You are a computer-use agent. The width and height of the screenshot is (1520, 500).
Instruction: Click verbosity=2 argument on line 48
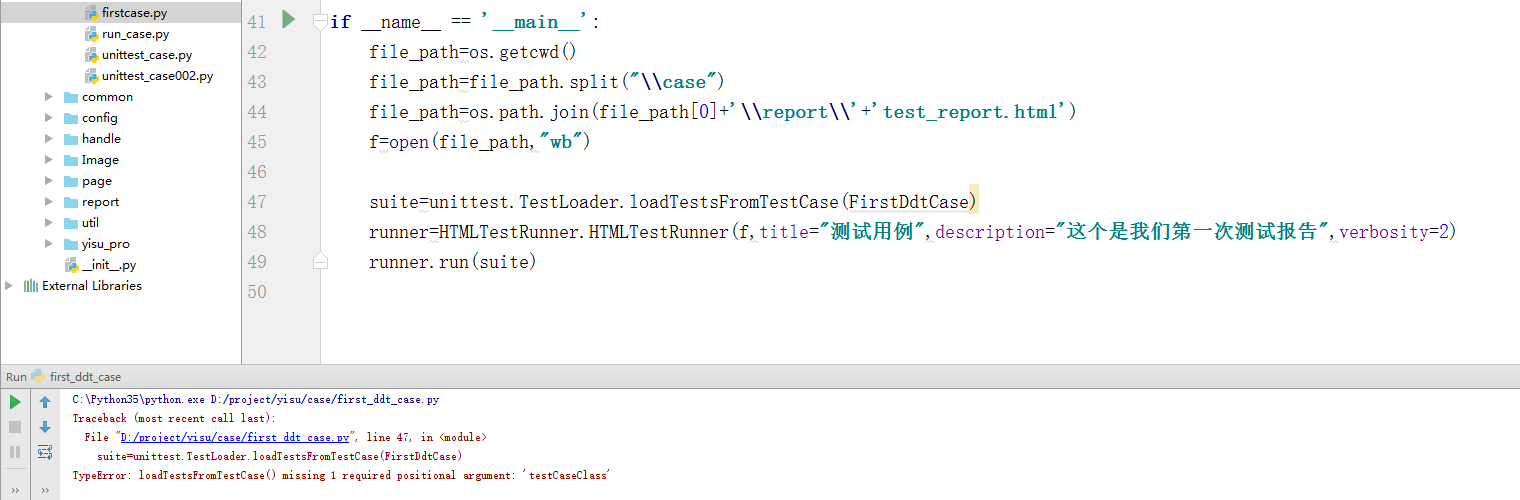point(1394,232)
